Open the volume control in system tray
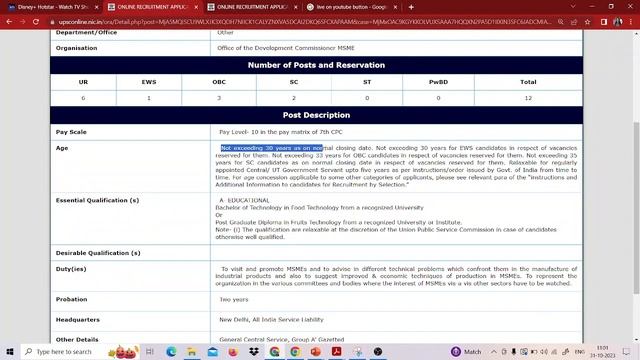640x360 pixels. click(x=544, y=352)
